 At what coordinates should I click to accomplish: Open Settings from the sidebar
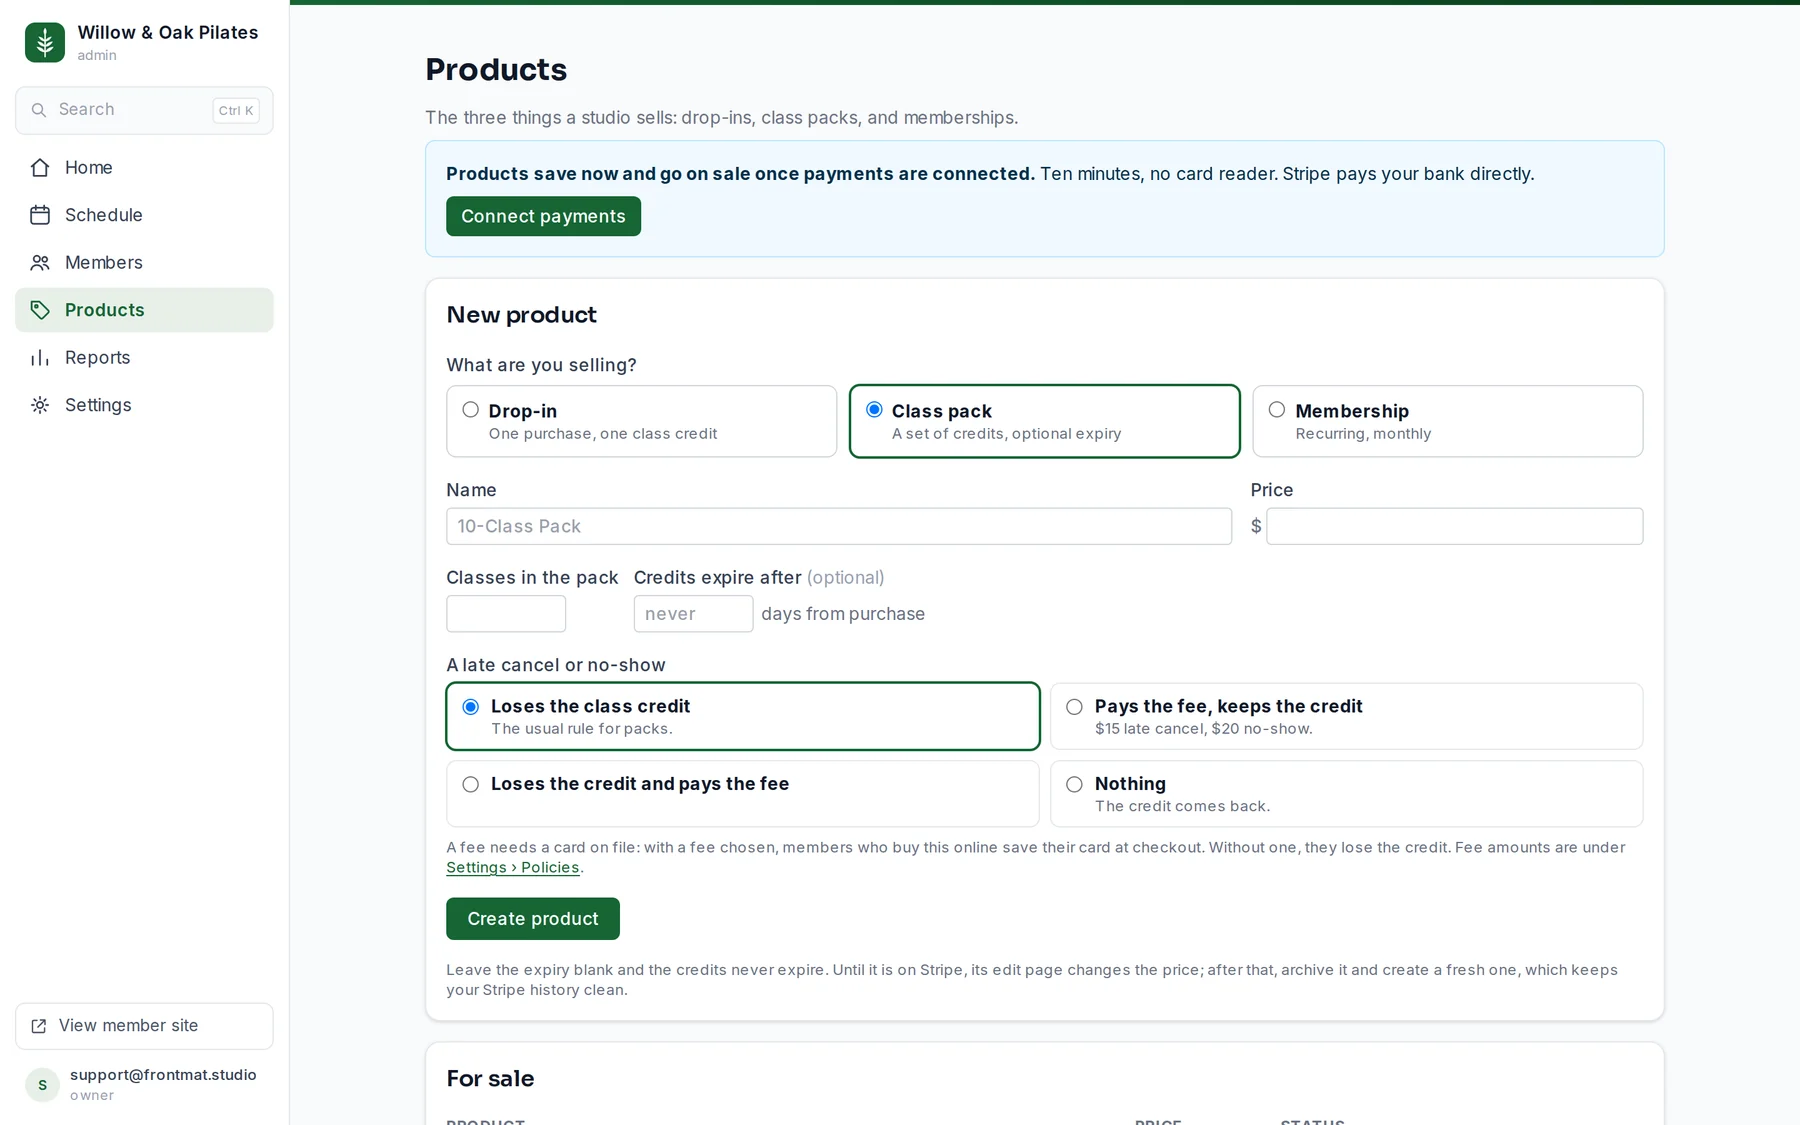point(144,405)
